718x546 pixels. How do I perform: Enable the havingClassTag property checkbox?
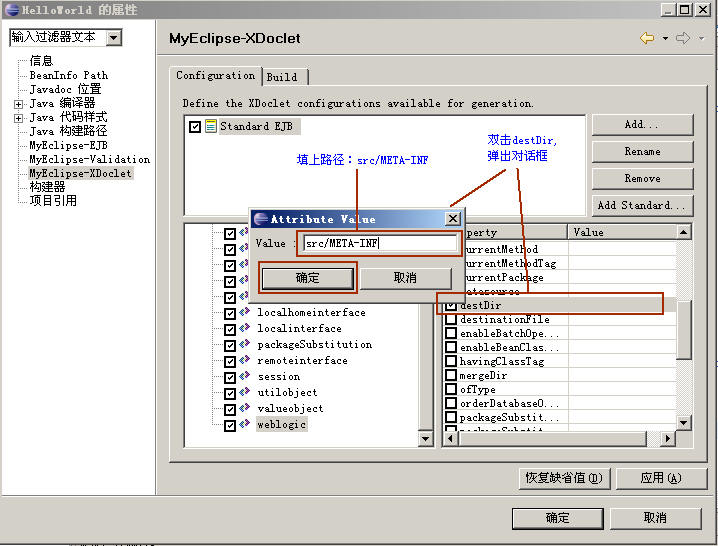(451, 361)
